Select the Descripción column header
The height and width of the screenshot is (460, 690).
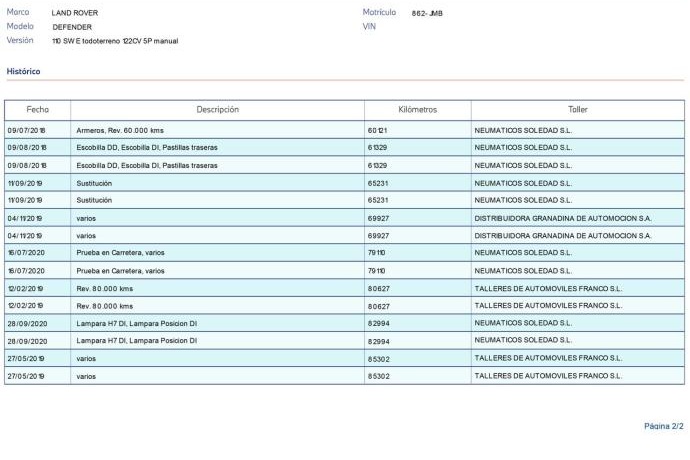pos(217,109)
